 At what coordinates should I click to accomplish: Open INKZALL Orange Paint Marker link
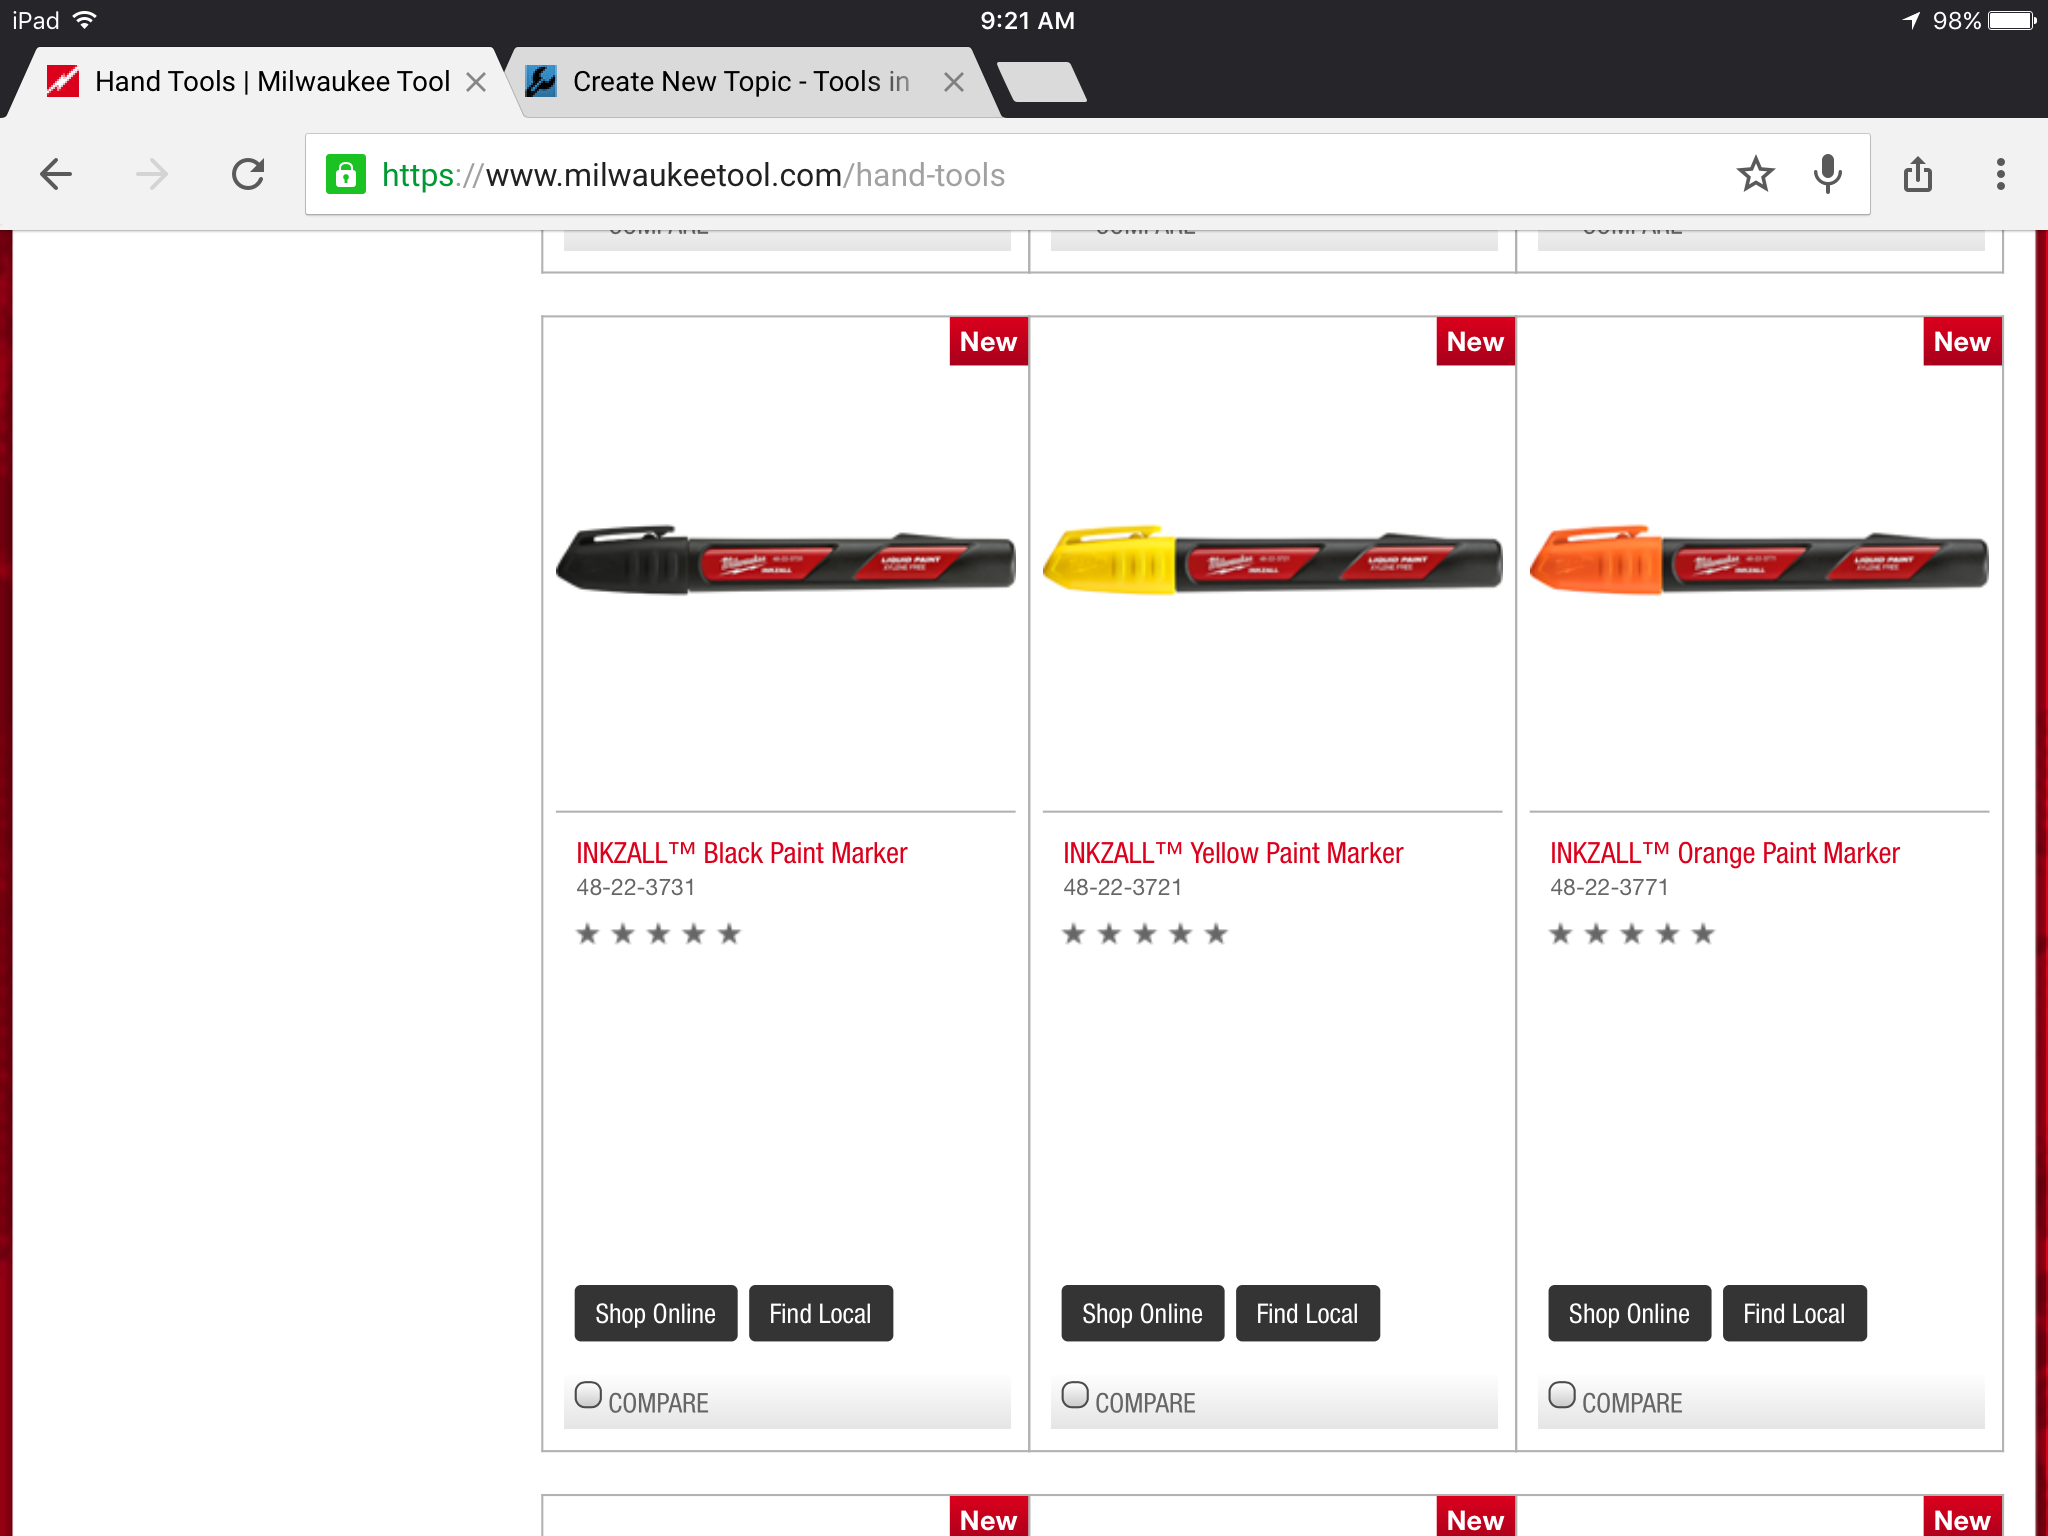click(x=1724, y=853)
